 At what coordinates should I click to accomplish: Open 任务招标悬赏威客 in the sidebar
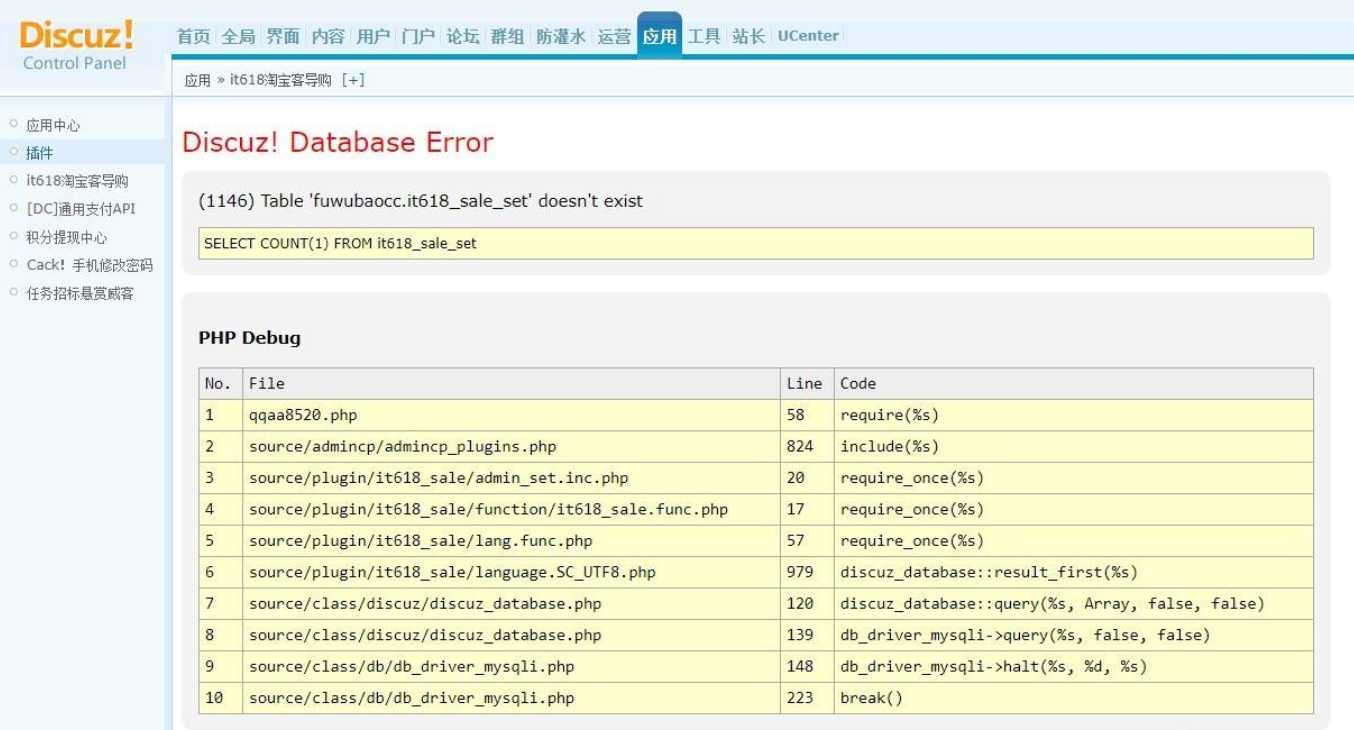point(80,293)
